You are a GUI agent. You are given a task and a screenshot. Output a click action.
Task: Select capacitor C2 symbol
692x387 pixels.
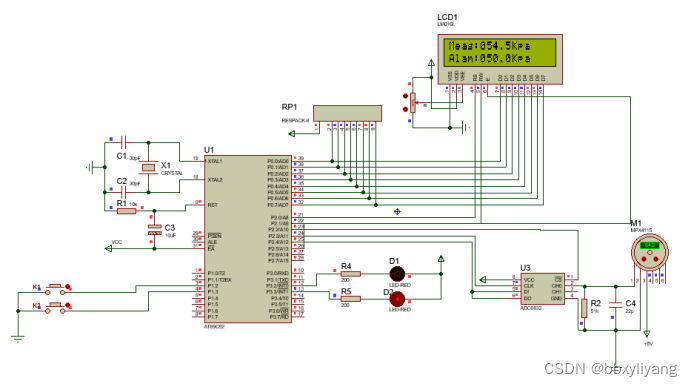(x=124, y=192)
